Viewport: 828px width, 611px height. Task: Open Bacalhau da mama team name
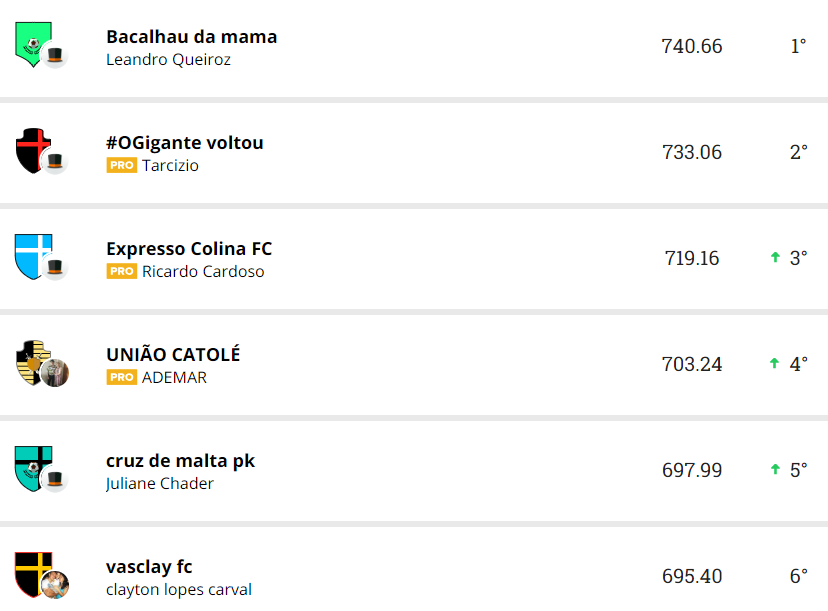pyautogui.click(x=192, y=37)
